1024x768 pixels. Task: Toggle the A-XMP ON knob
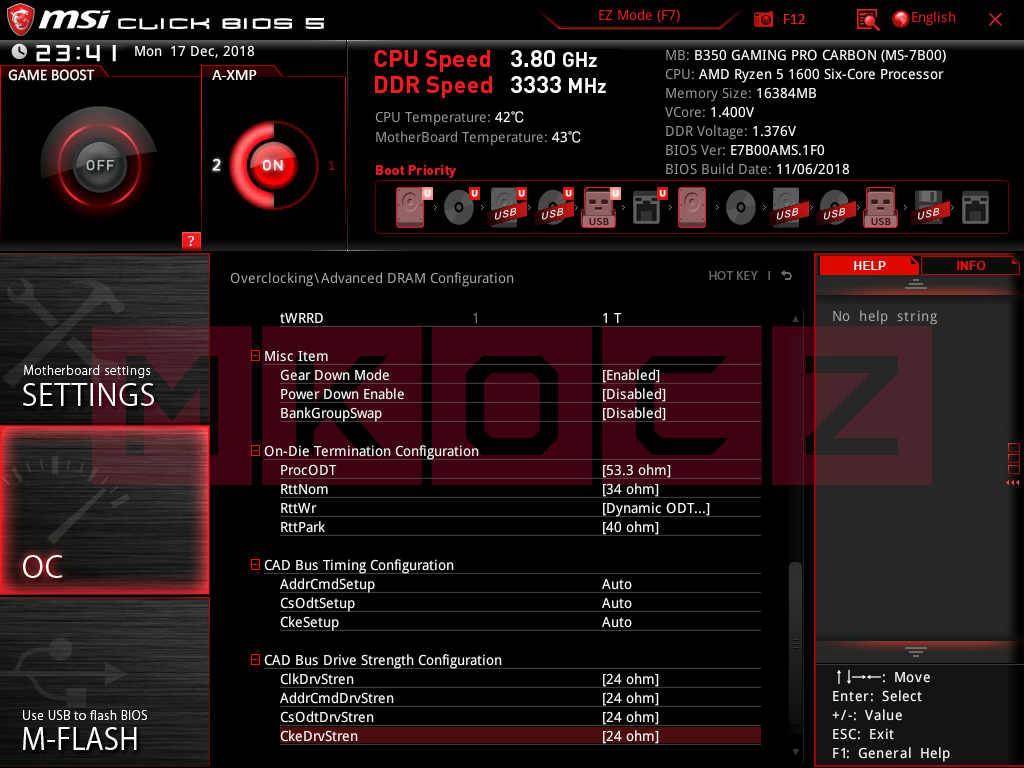273,165
